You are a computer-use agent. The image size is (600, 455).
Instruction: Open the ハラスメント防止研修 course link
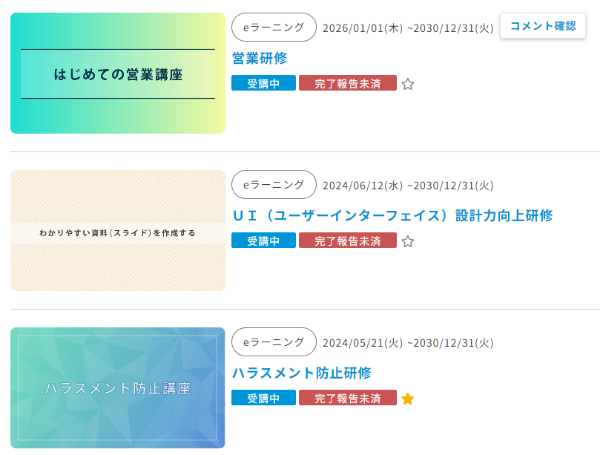pos(301,373)
